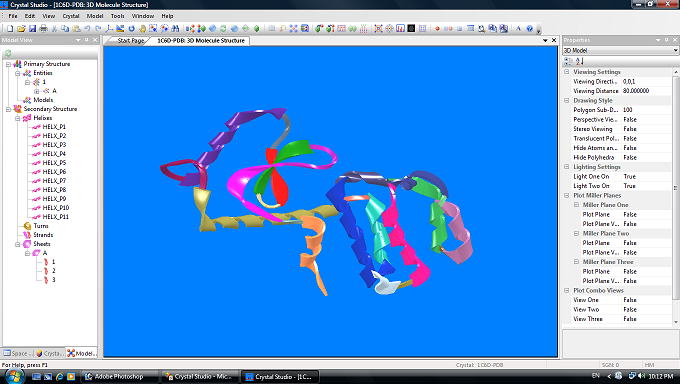Toggle the Perspective View False value
Viewport: 680px width, 384px height.
pyautogui.click(x=630, y=119)
